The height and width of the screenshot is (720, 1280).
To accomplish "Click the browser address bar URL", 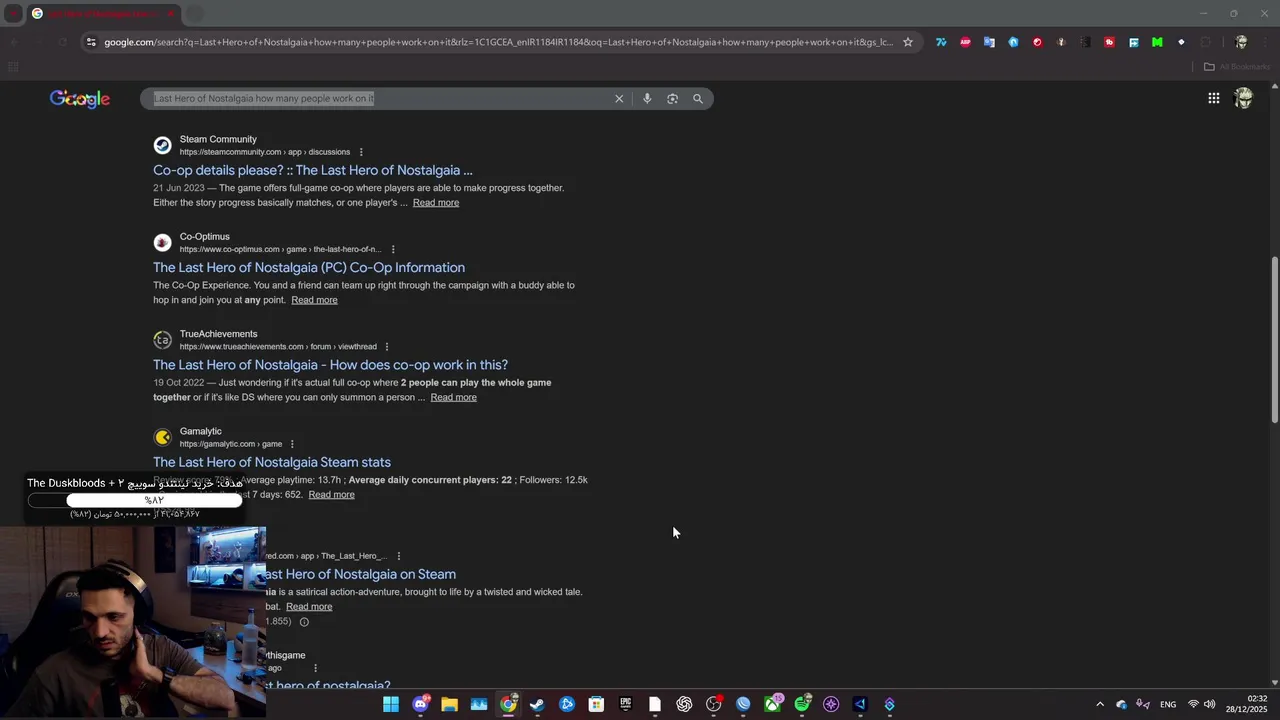I will [x=498, y=42].
